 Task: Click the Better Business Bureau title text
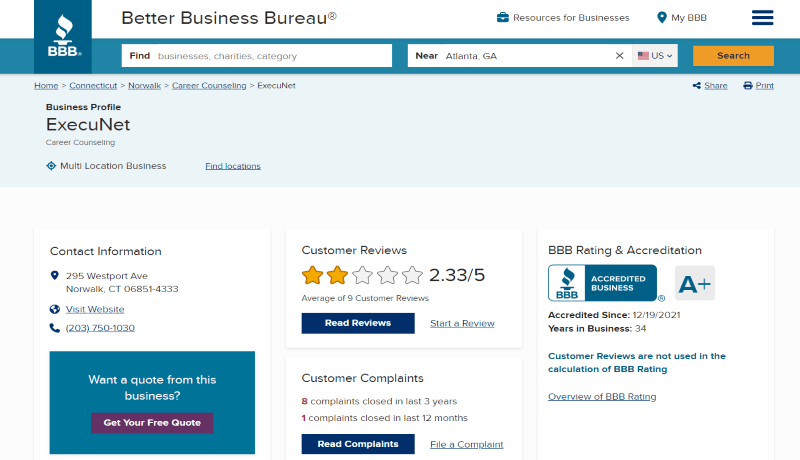tap(229, 18)
